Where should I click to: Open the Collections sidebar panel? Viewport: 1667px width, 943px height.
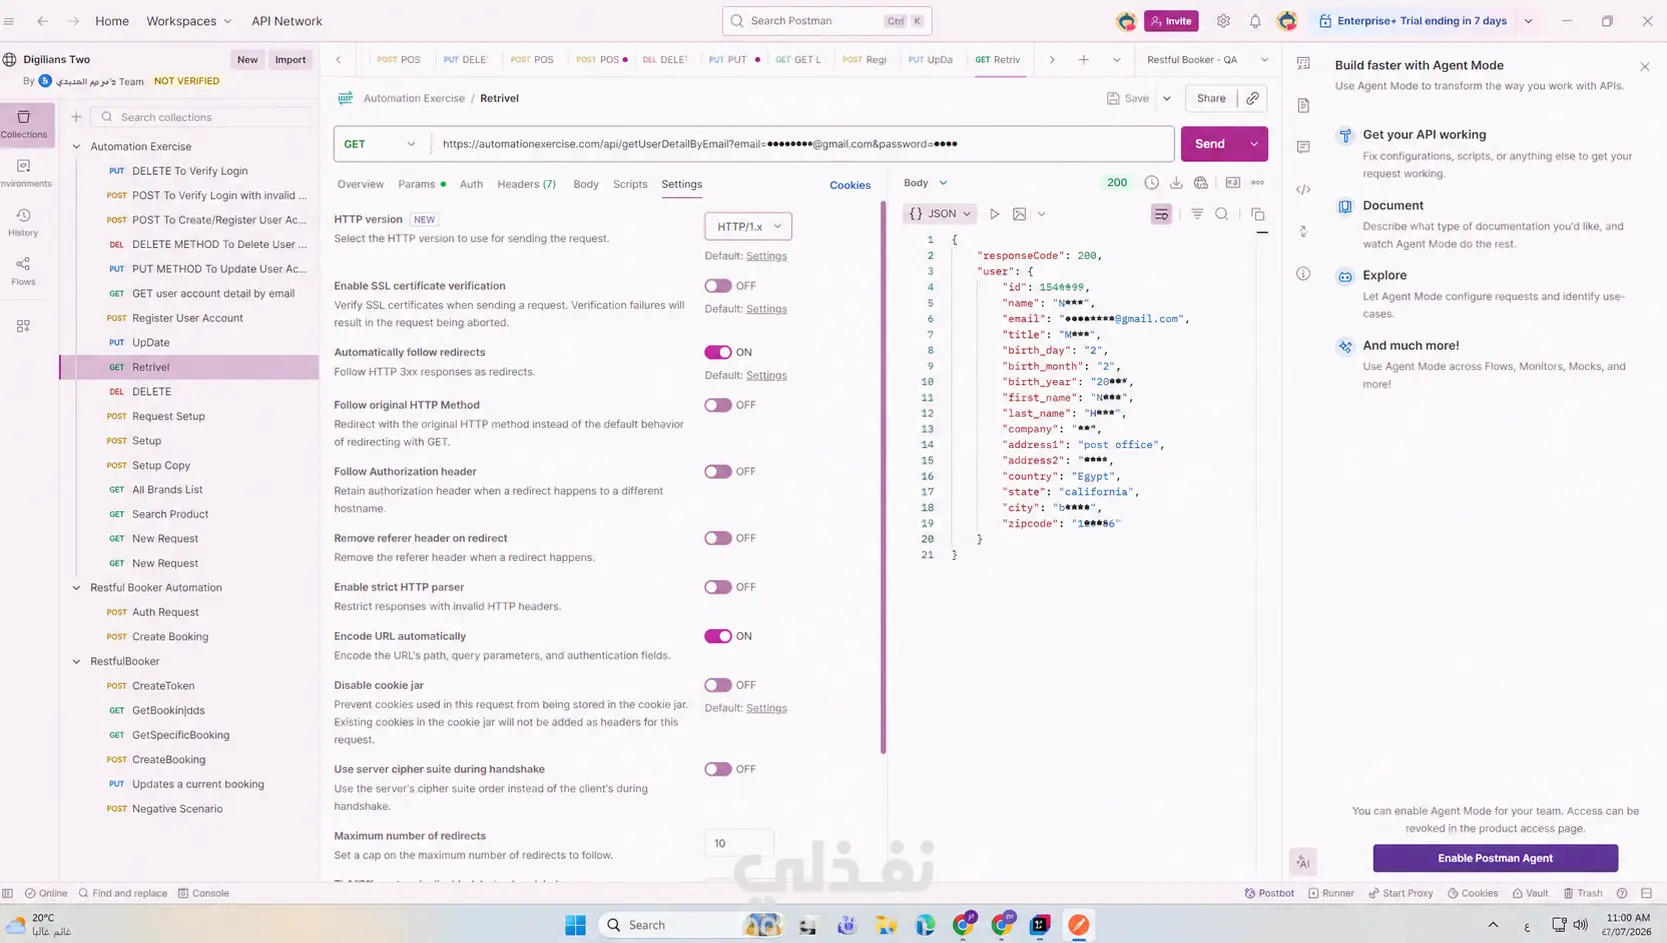(24, 124)
